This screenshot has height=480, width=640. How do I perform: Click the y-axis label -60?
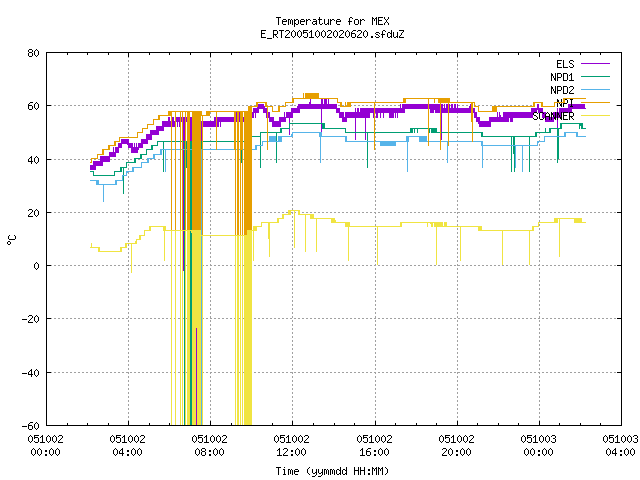pos(30,426)
